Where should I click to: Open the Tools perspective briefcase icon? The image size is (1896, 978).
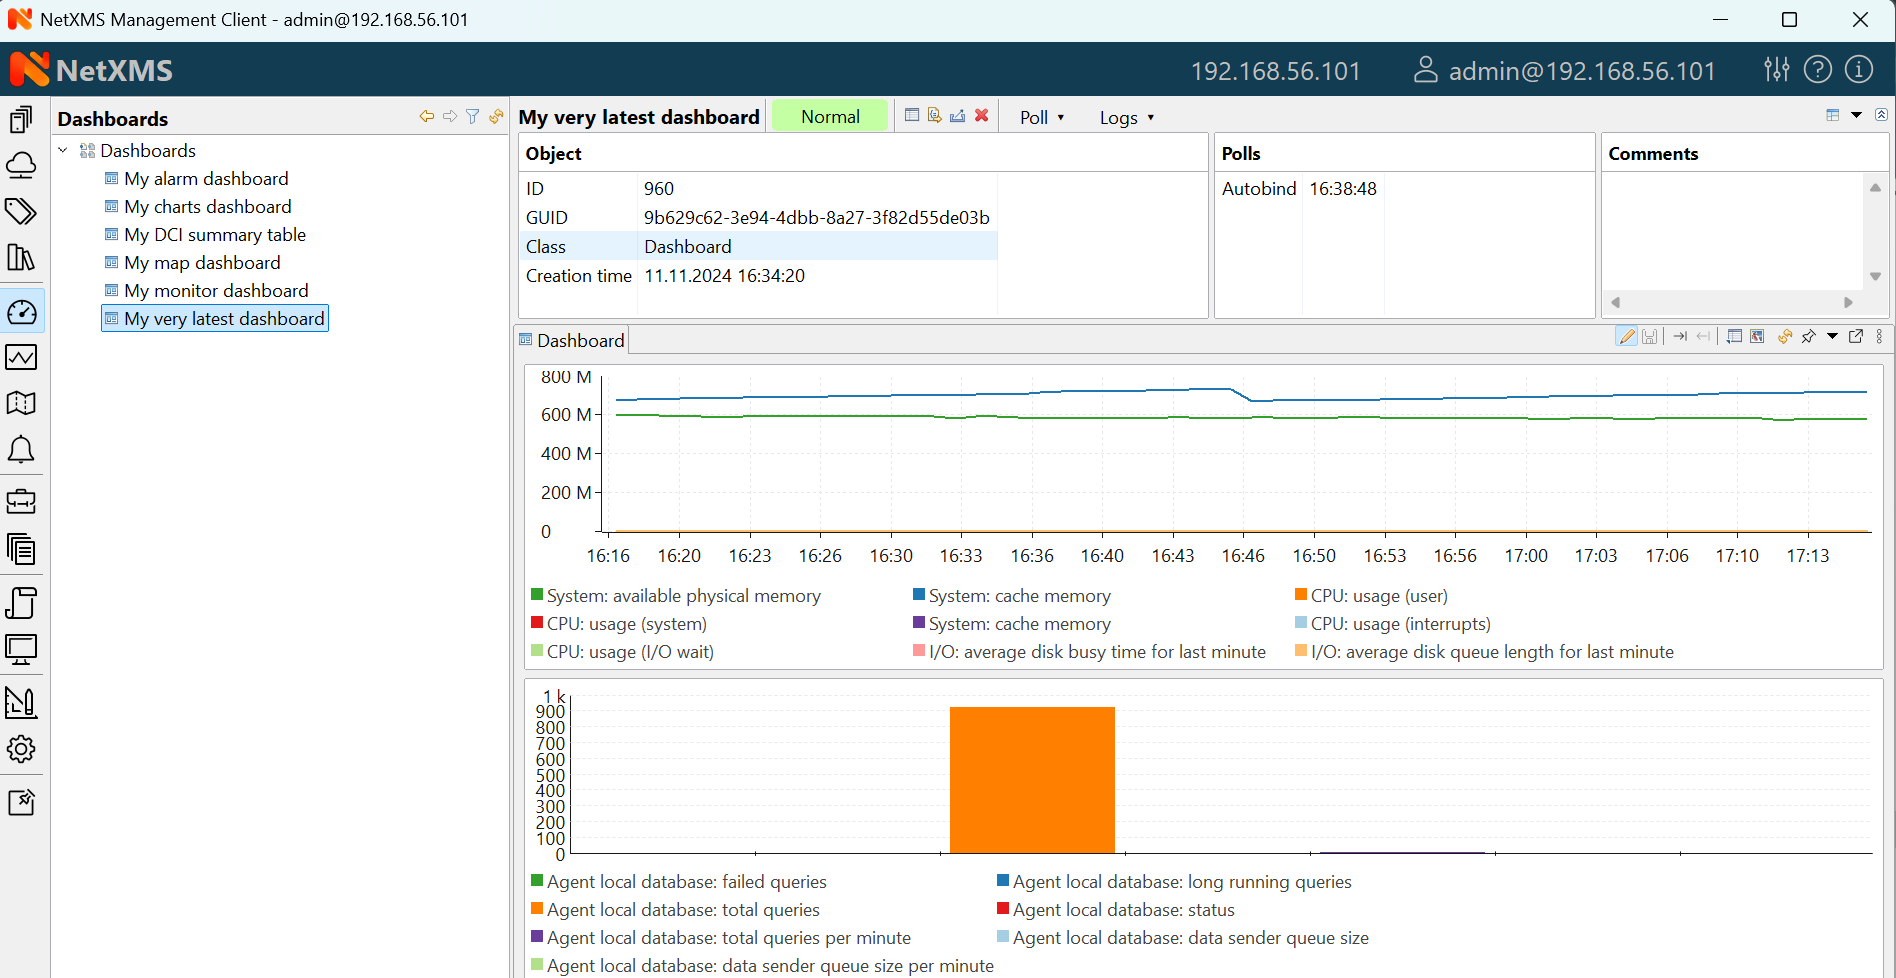21,501
